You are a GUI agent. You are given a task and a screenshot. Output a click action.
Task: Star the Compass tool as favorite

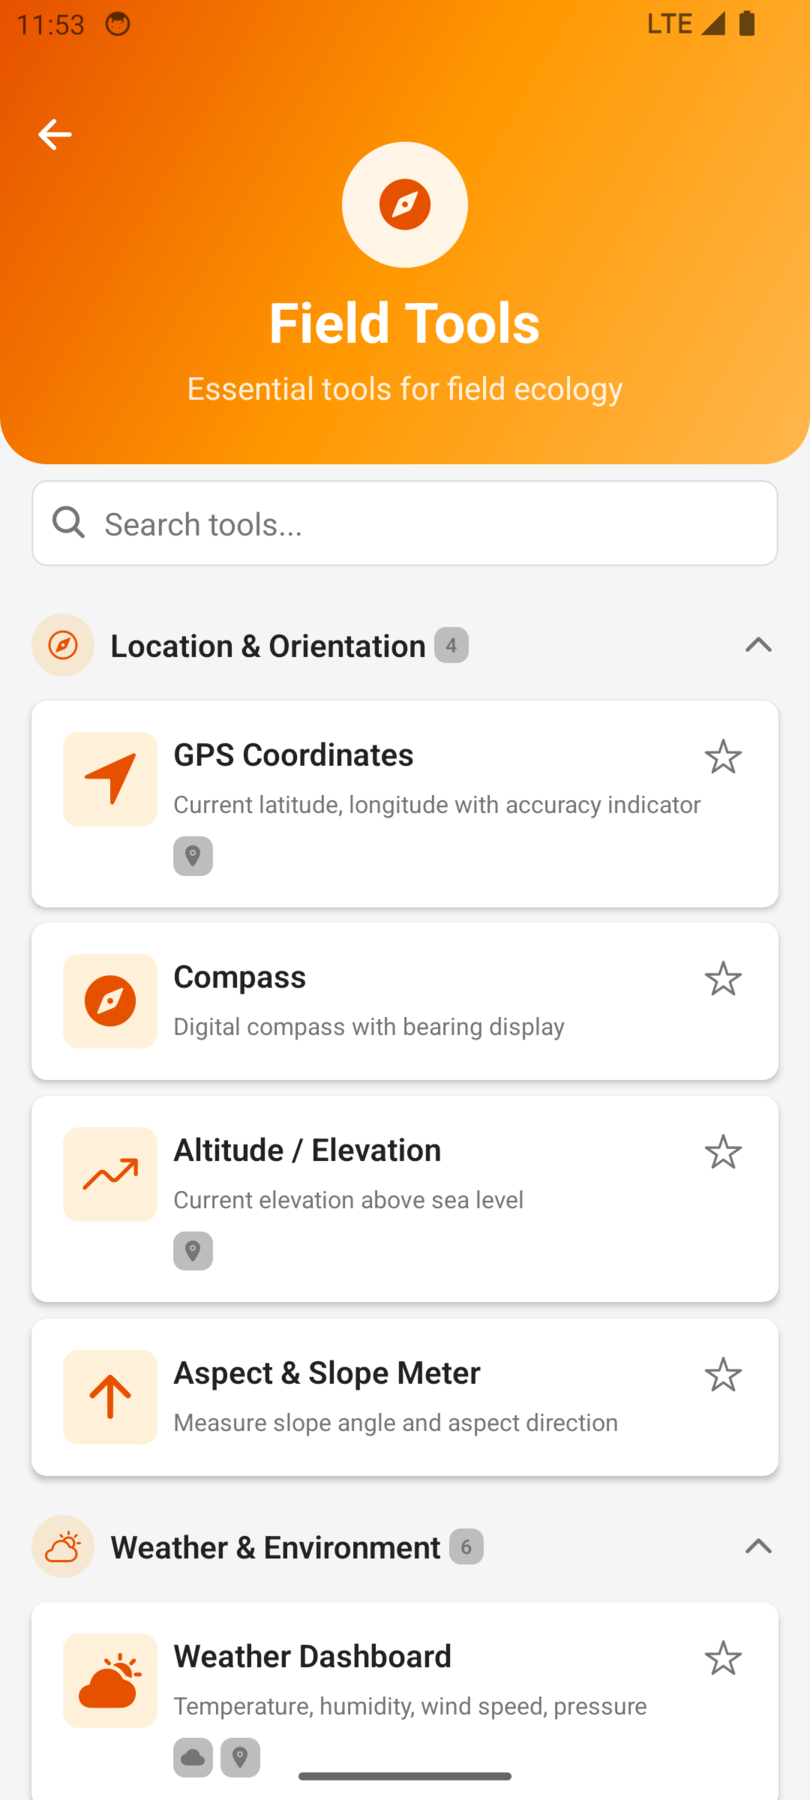723,979
